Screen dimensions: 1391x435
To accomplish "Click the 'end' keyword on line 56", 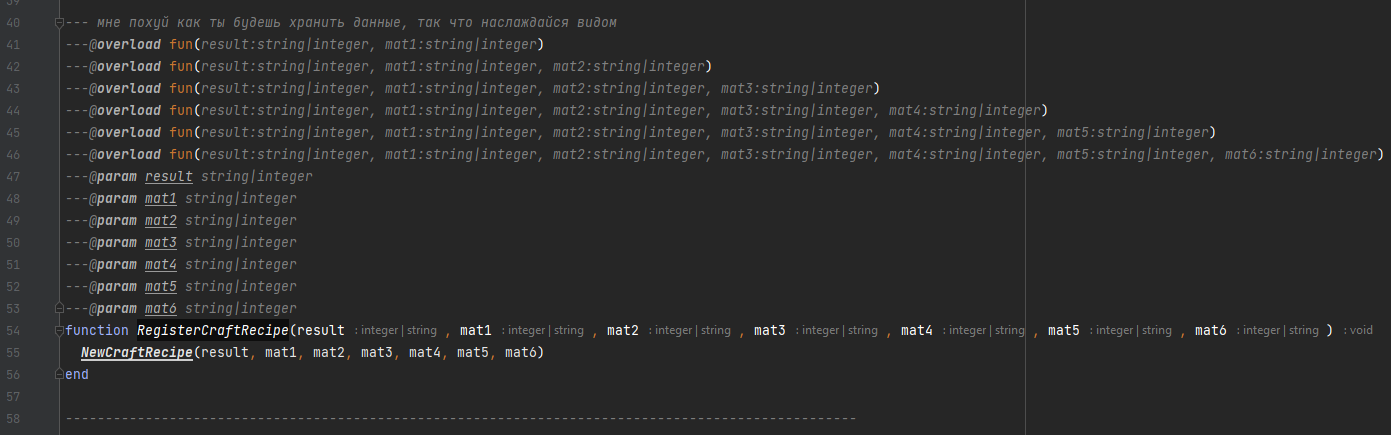I will 76,375.
